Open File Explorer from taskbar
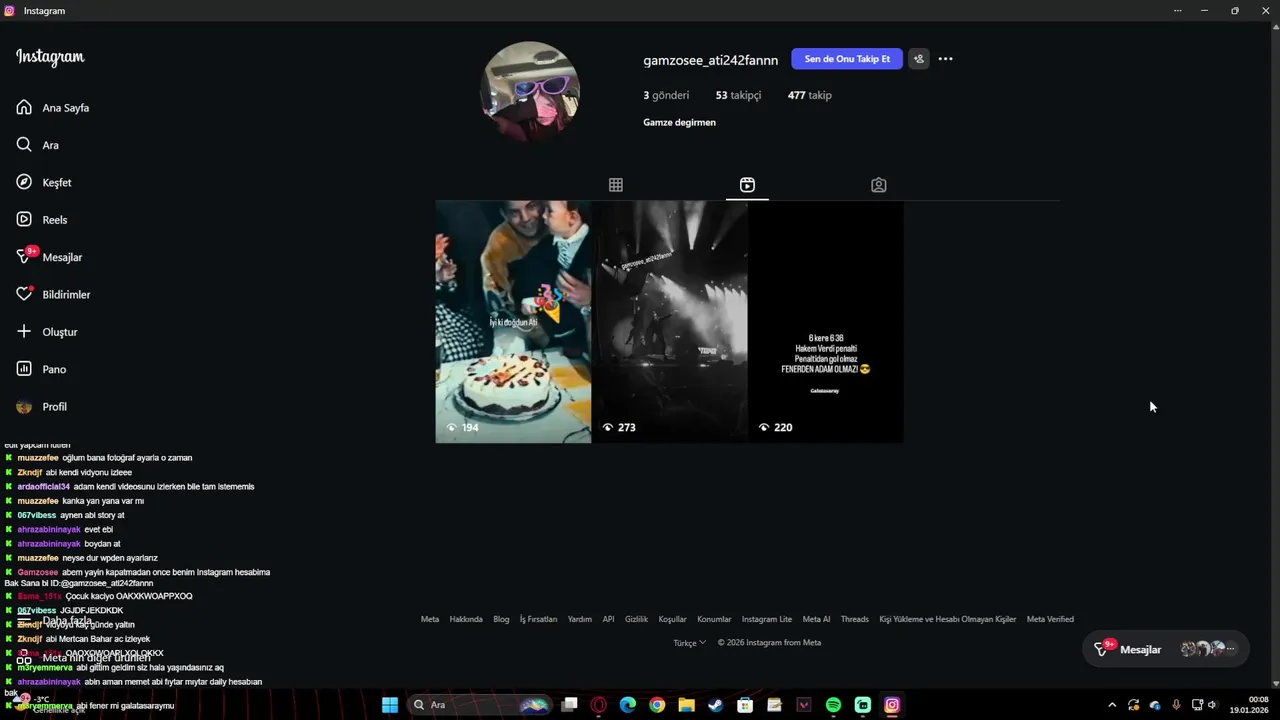 (686, 705)
